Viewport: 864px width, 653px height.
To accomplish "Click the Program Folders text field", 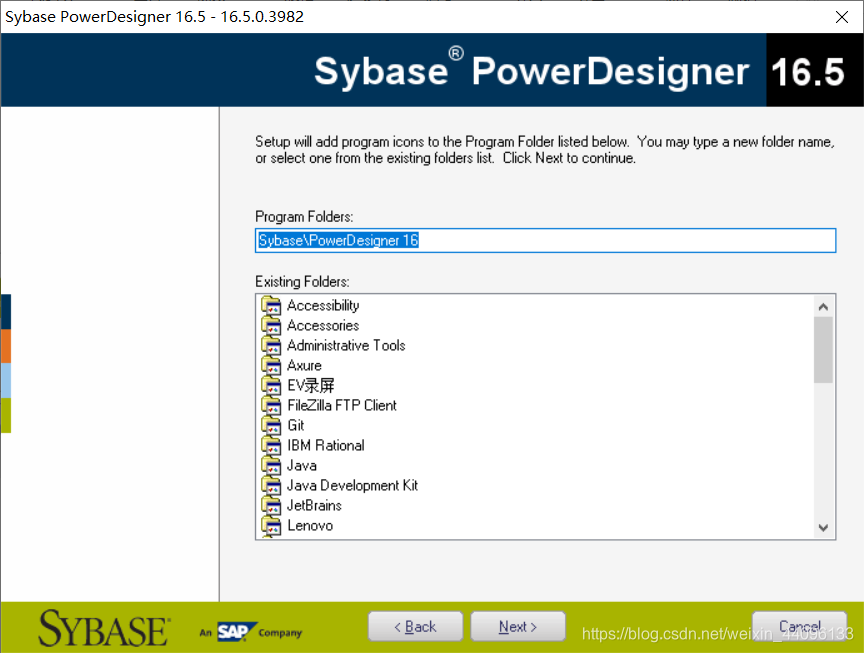I will point(546,240).
